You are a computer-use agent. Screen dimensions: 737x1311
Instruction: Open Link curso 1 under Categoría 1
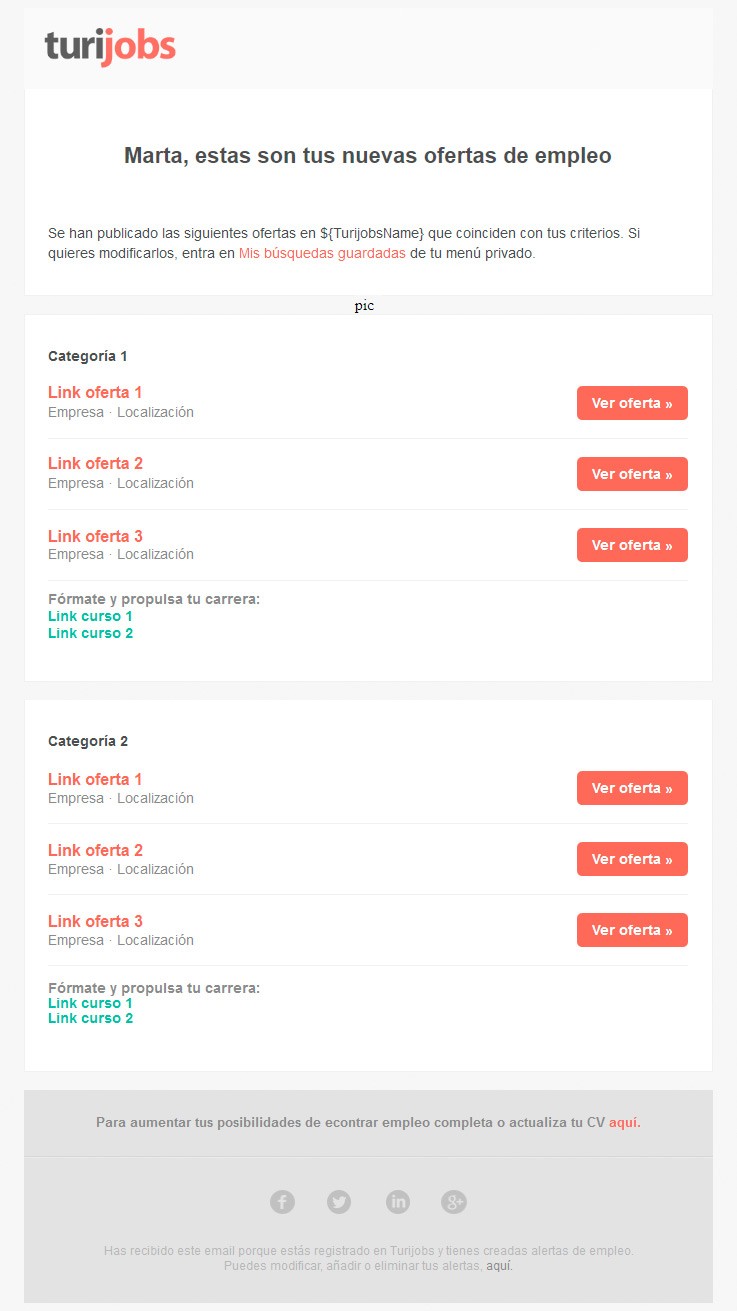(x=90, y=616)
